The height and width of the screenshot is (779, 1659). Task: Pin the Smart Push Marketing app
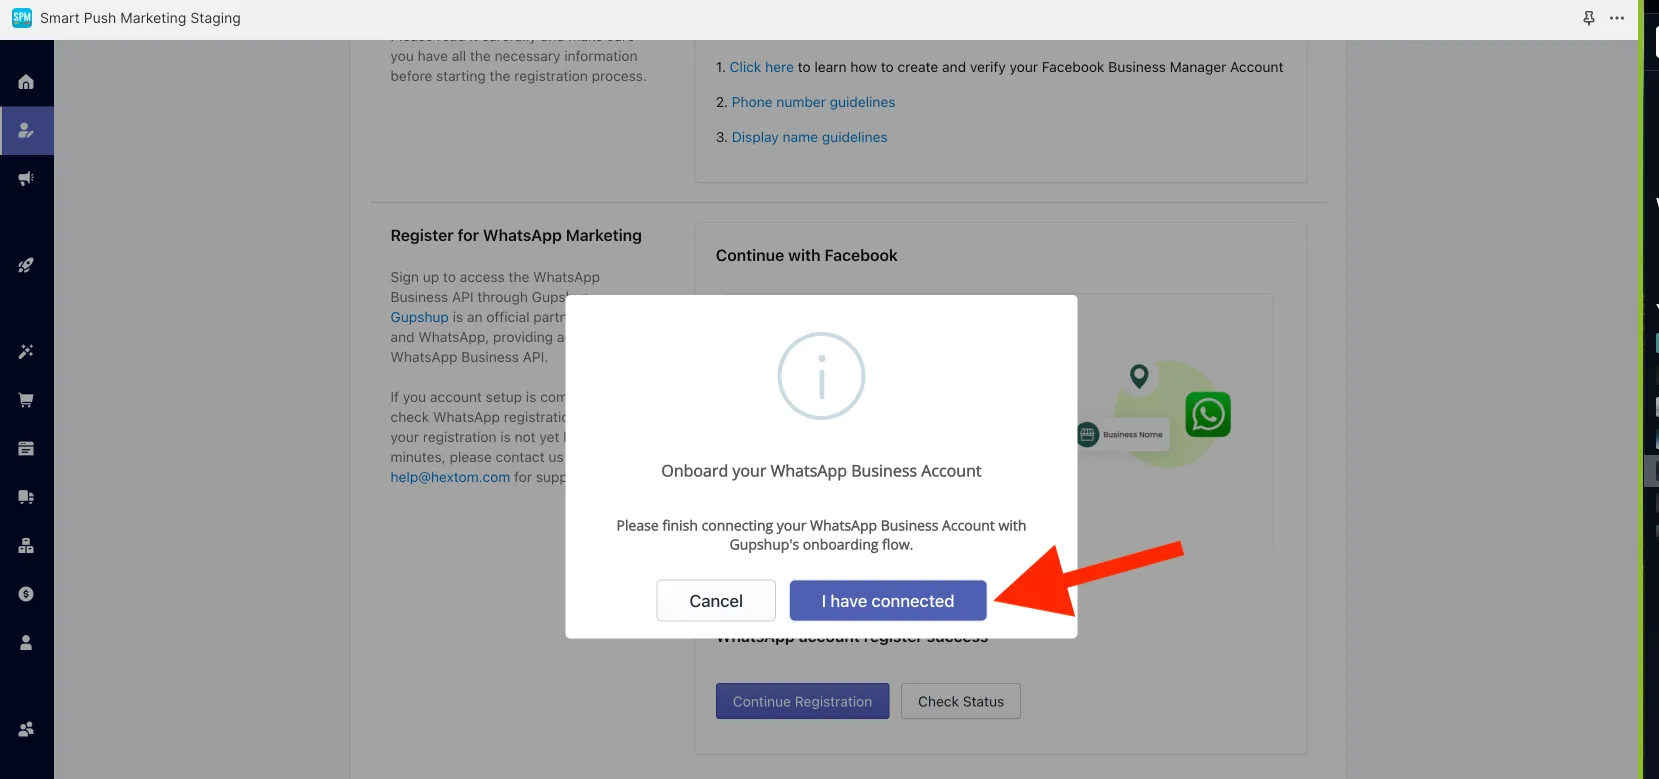tap(1589, 18)
